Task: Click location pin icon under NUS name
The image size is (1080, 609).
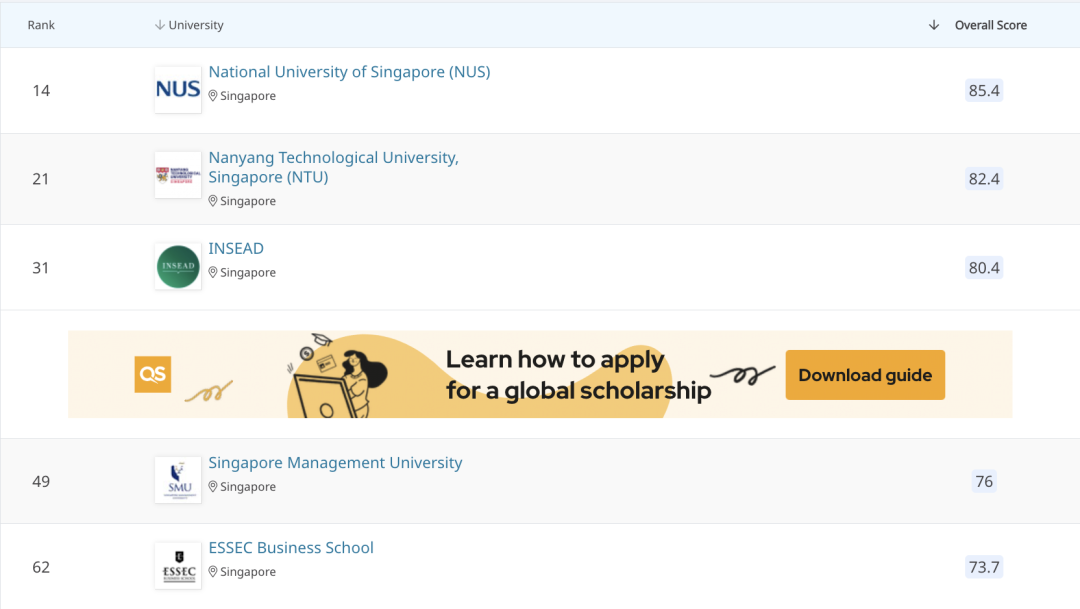Action: (x=213, y=96)
